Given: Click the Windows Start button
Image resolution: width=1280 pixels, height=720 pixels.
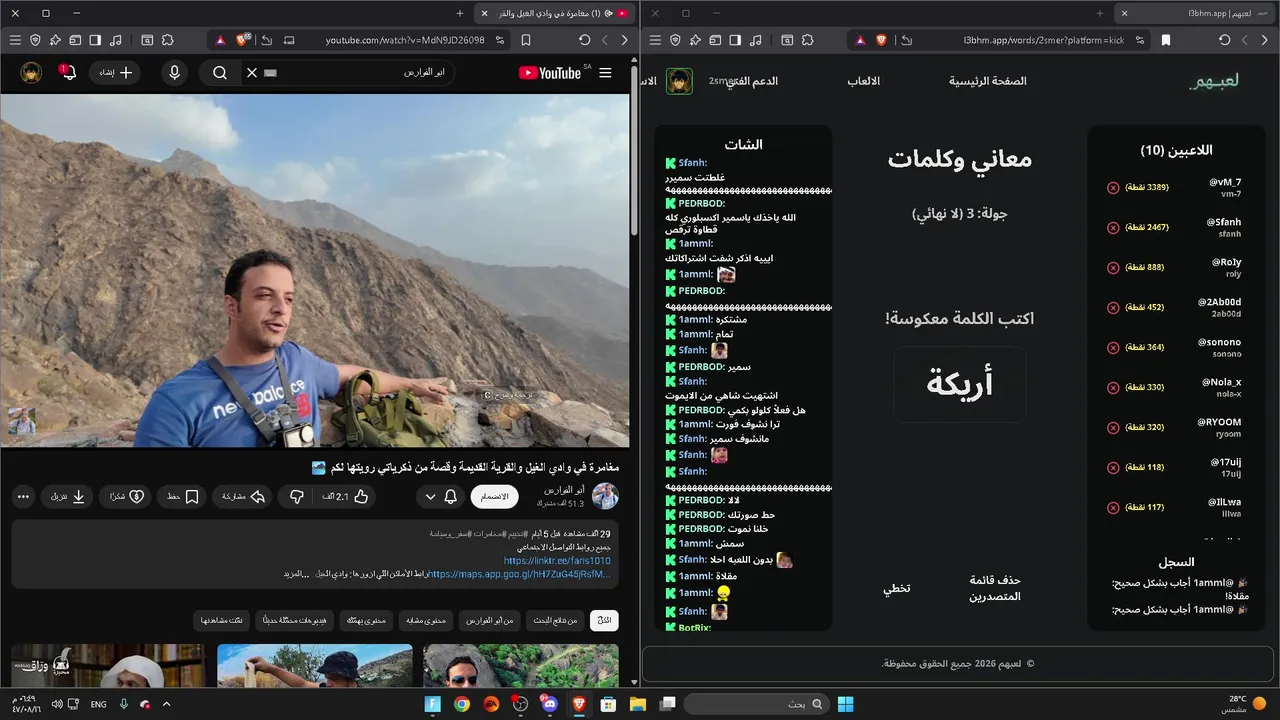Looking at the screenshot, I should pos(845,704).
